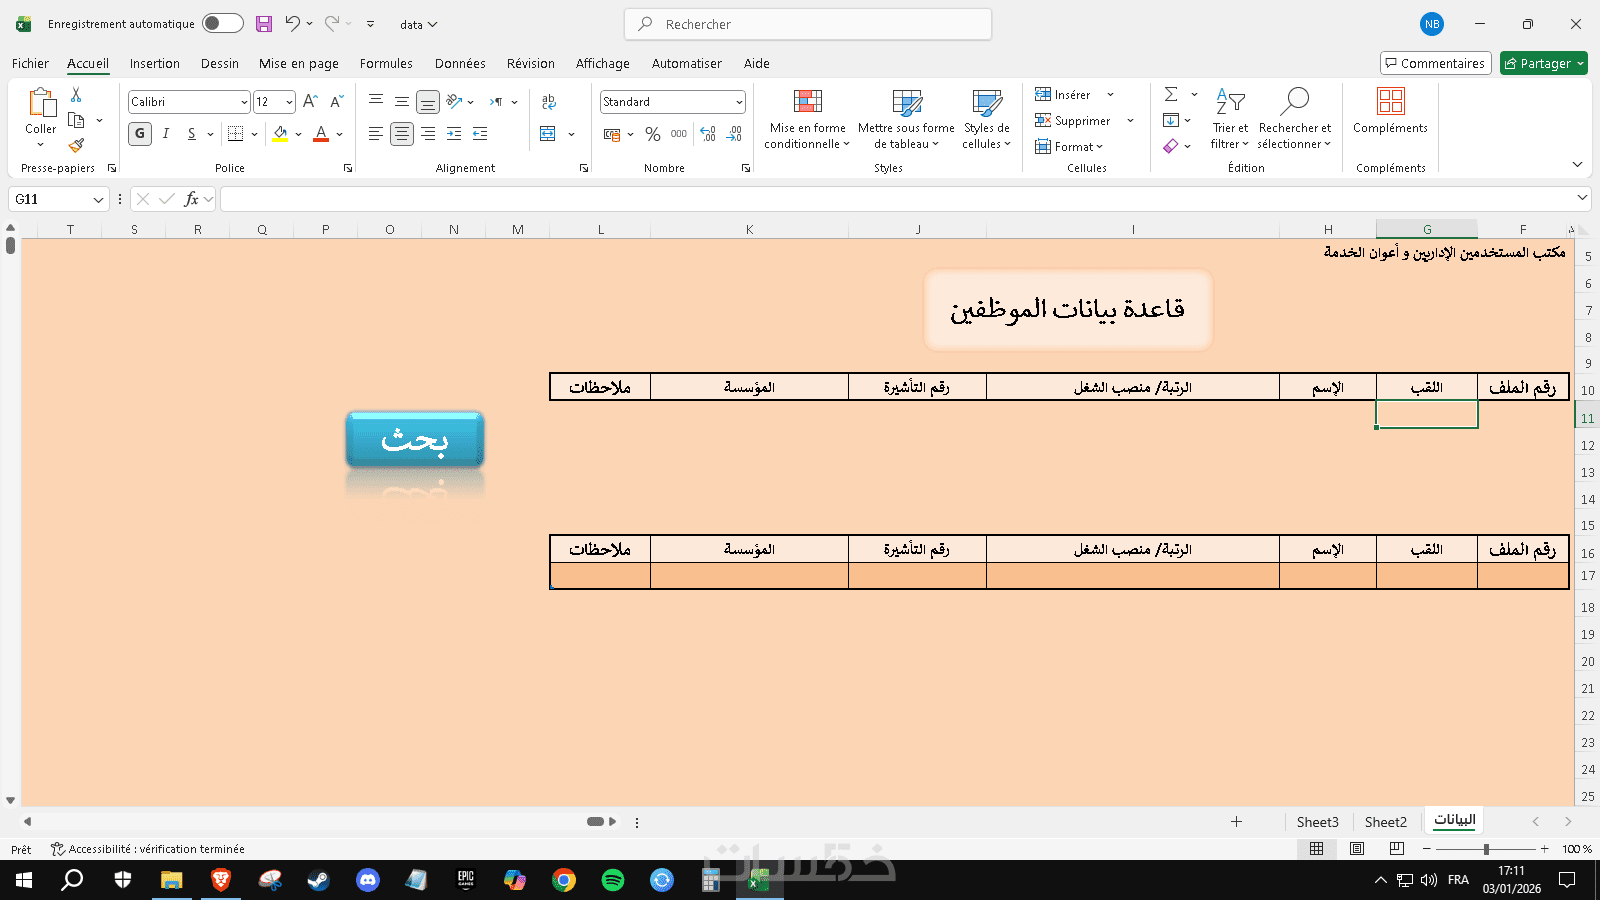Decrease font size with the small A
Image resolution: width=1600 pixels, height=900 pixels.
[336, 102]
